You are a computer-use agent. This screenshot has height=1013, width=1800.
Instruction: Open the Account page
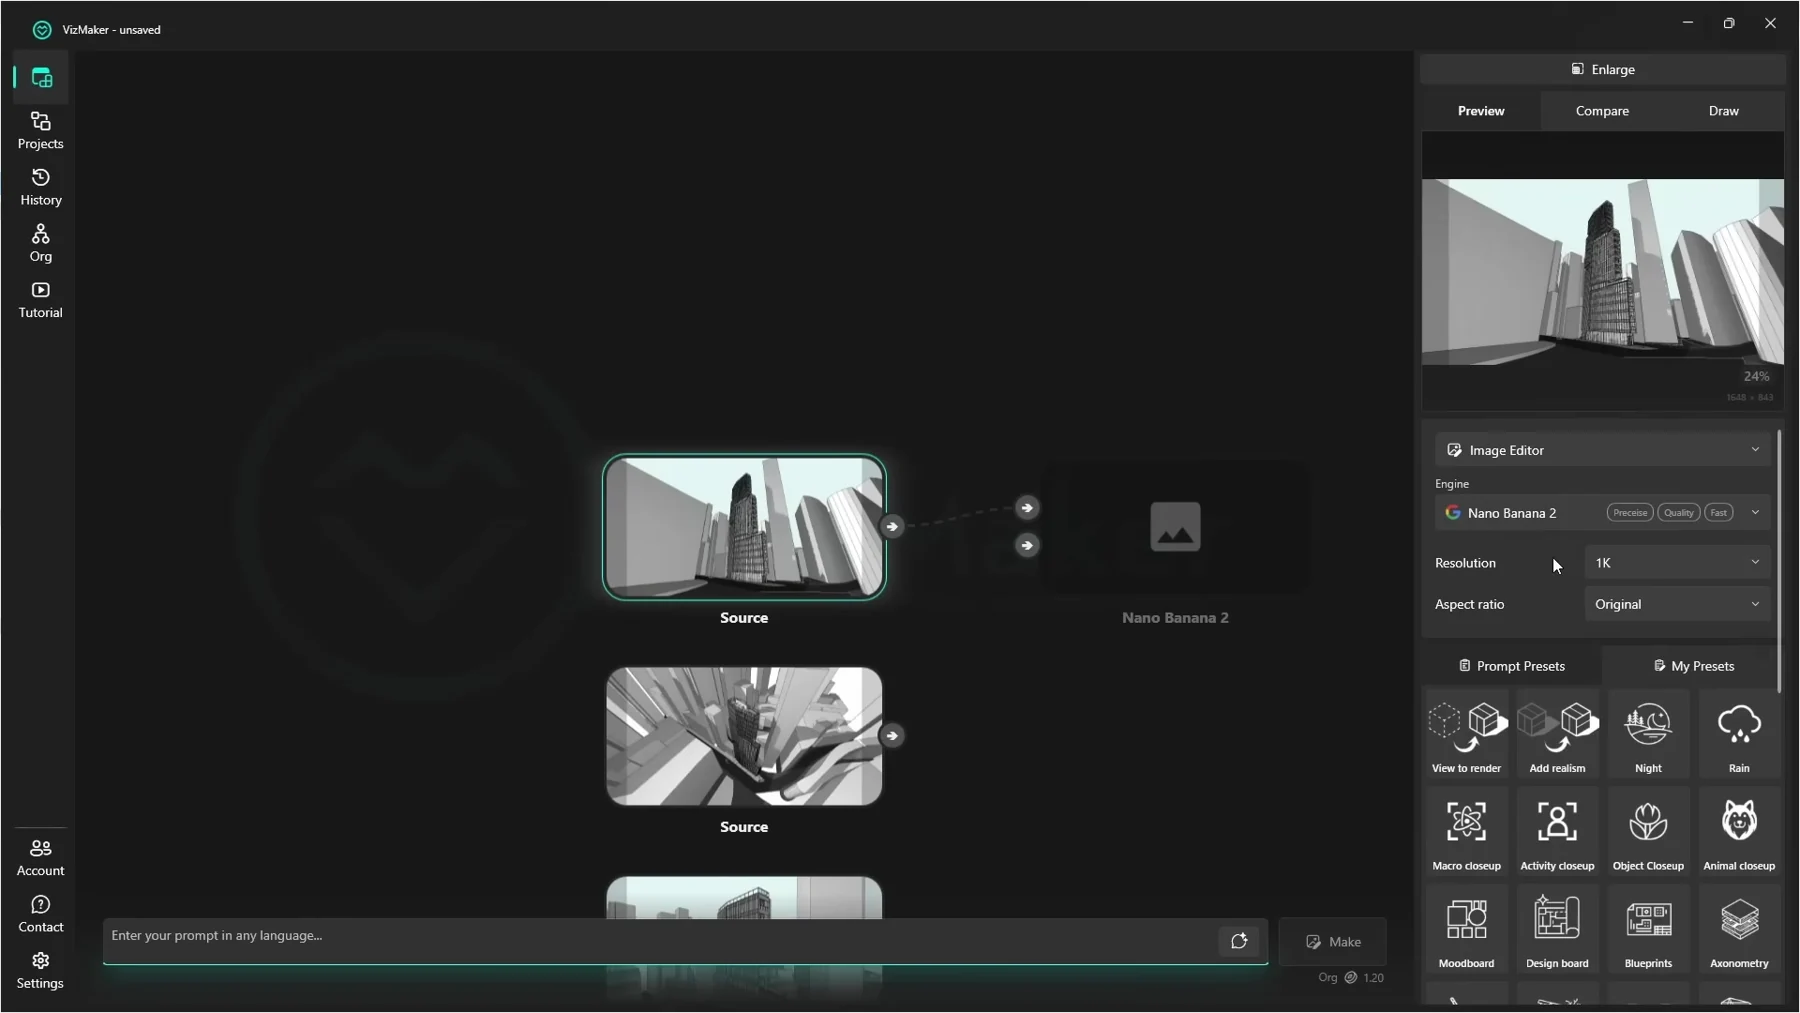[41, 857]
